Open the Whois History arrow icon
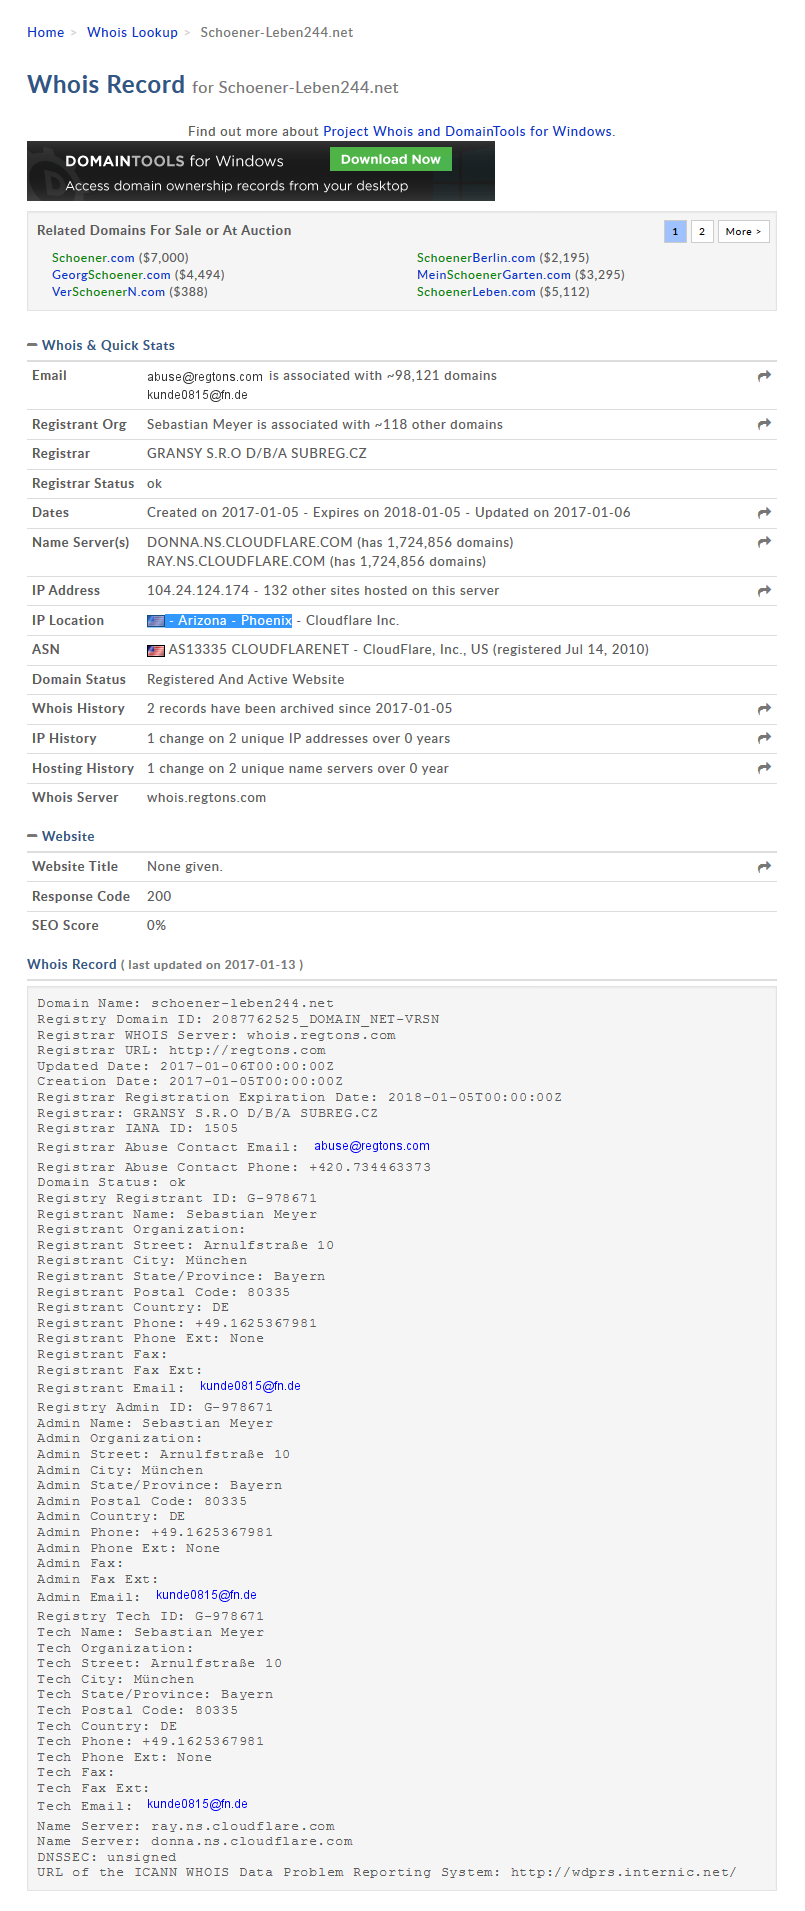Image resolution: width=805 pixels, height=1911 pixels. coord(764,709)
